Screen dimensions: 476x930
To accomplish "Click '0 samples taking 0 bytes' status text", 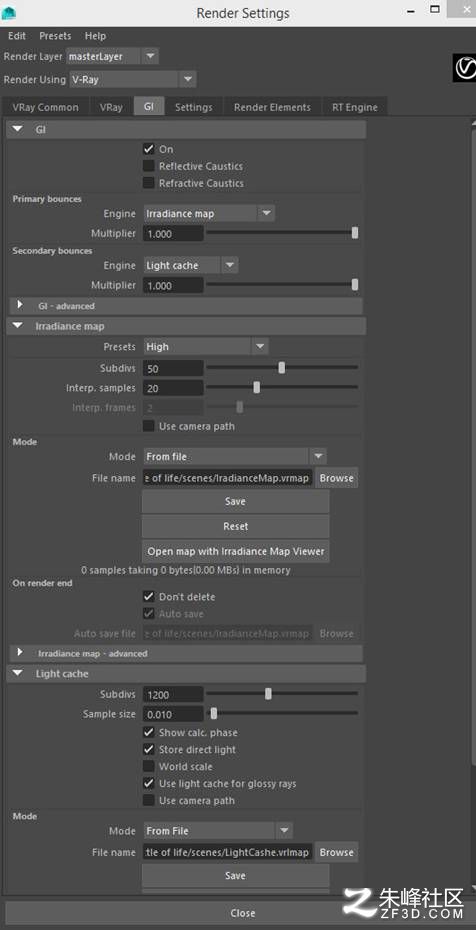I will coord(186,570).
